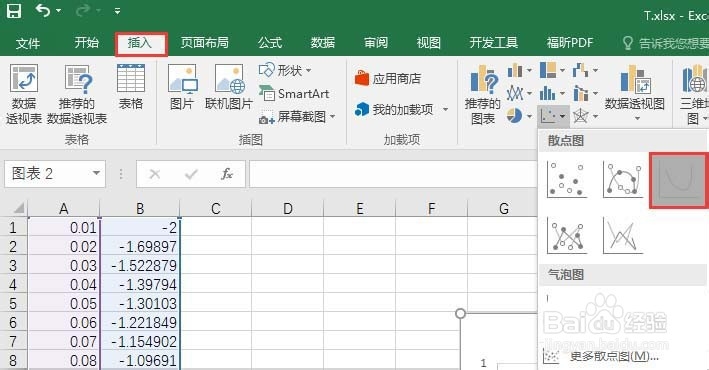Select column B header

click(x=140, y=209)
